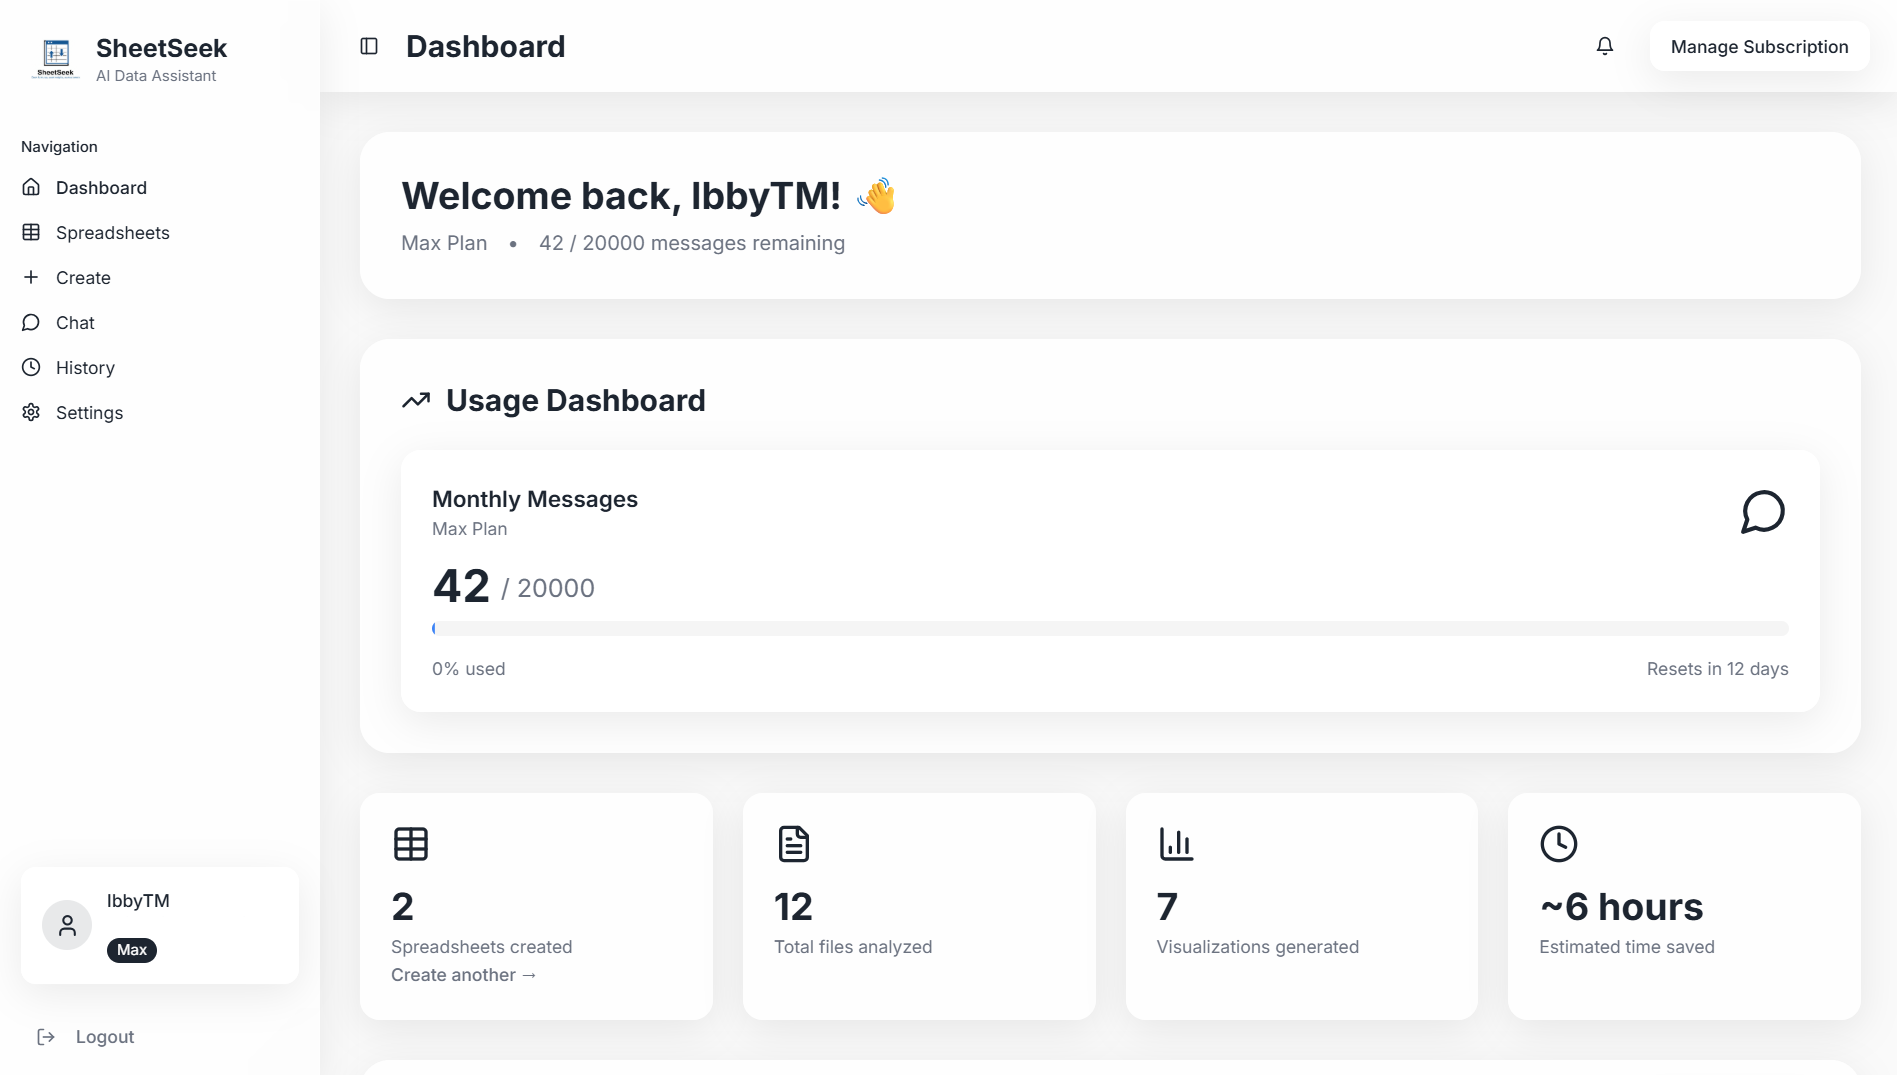Viewport: 1897px width, 1075px height.
Task: Select the Logout option
Action: (104, 1036)
